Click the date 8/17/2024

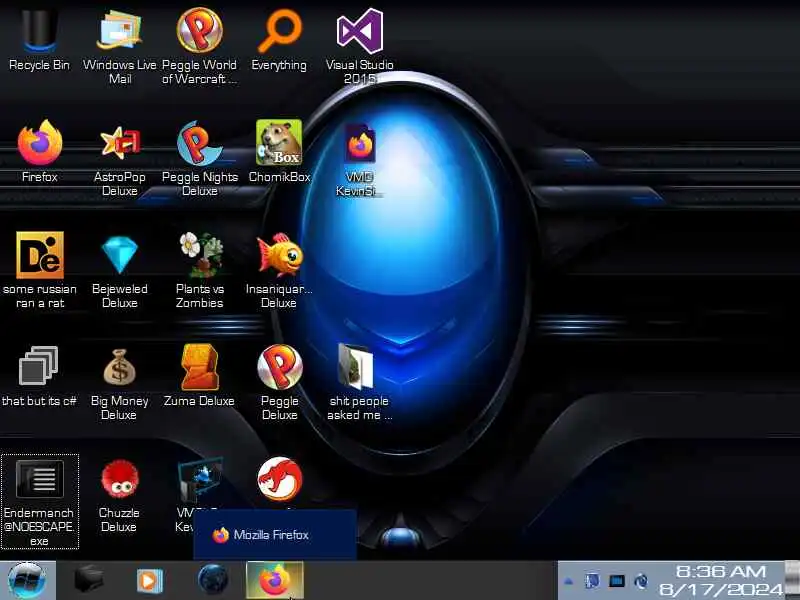point(721,589)
